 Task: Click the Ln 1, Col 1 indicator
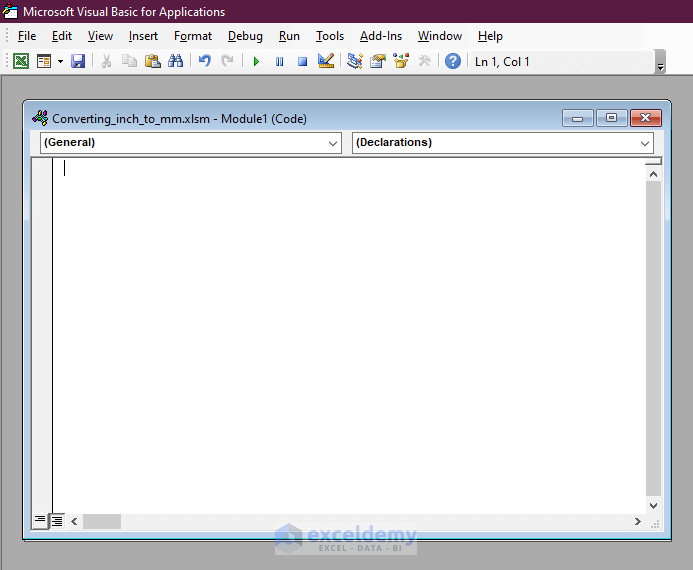coord(502,61)
